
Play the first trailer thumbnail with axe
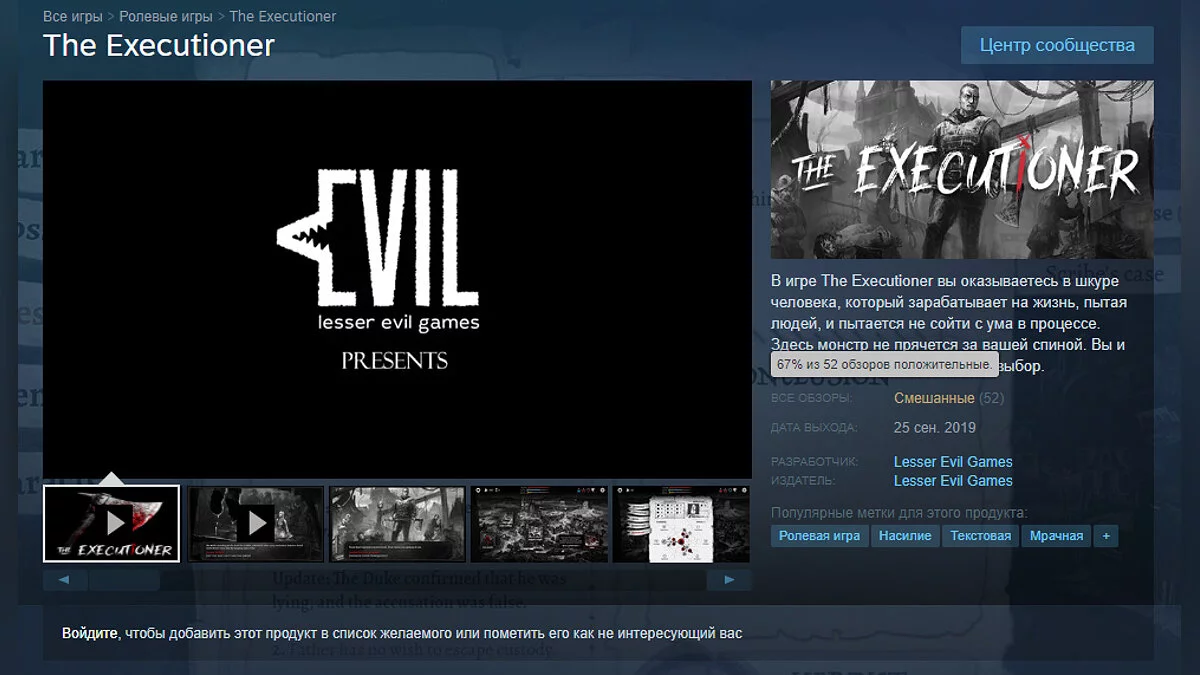pyautogui.click(x=111, y=523)
